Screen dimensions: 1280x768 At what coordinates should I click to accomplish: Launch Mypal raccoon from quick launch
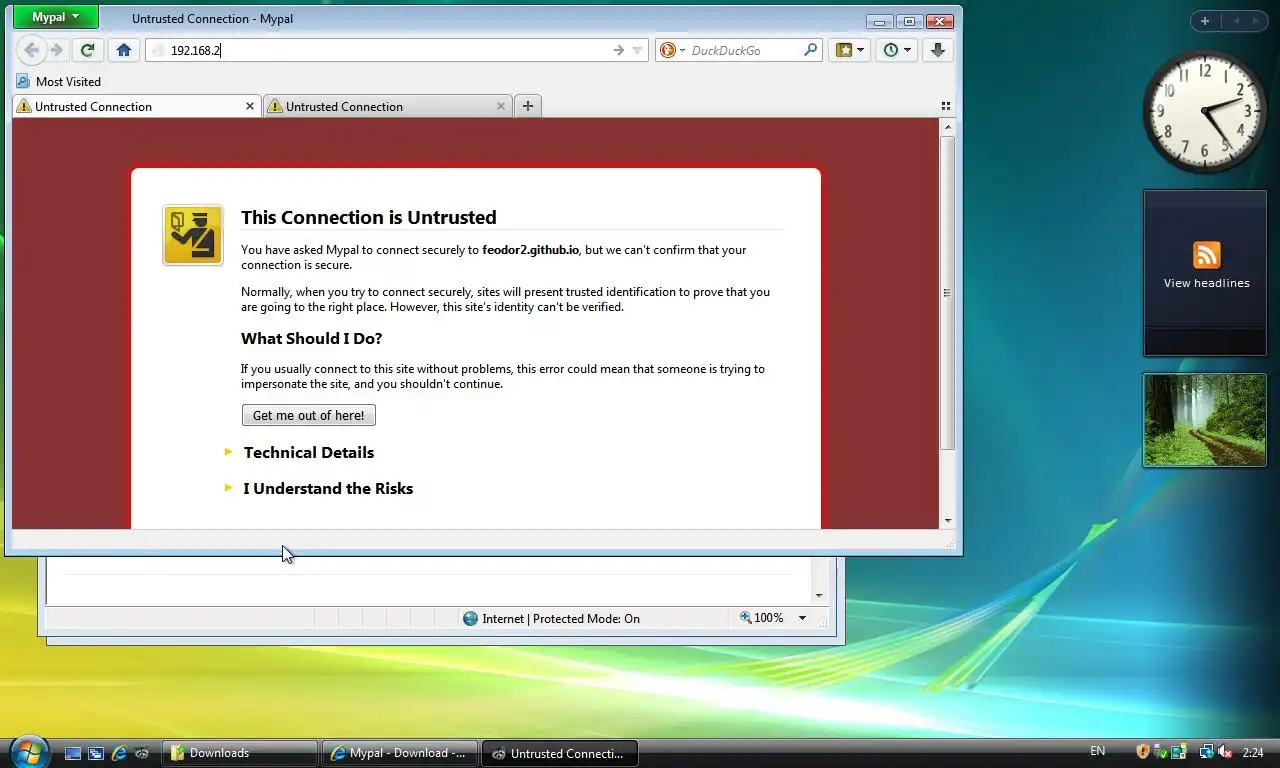coord(142,753)
